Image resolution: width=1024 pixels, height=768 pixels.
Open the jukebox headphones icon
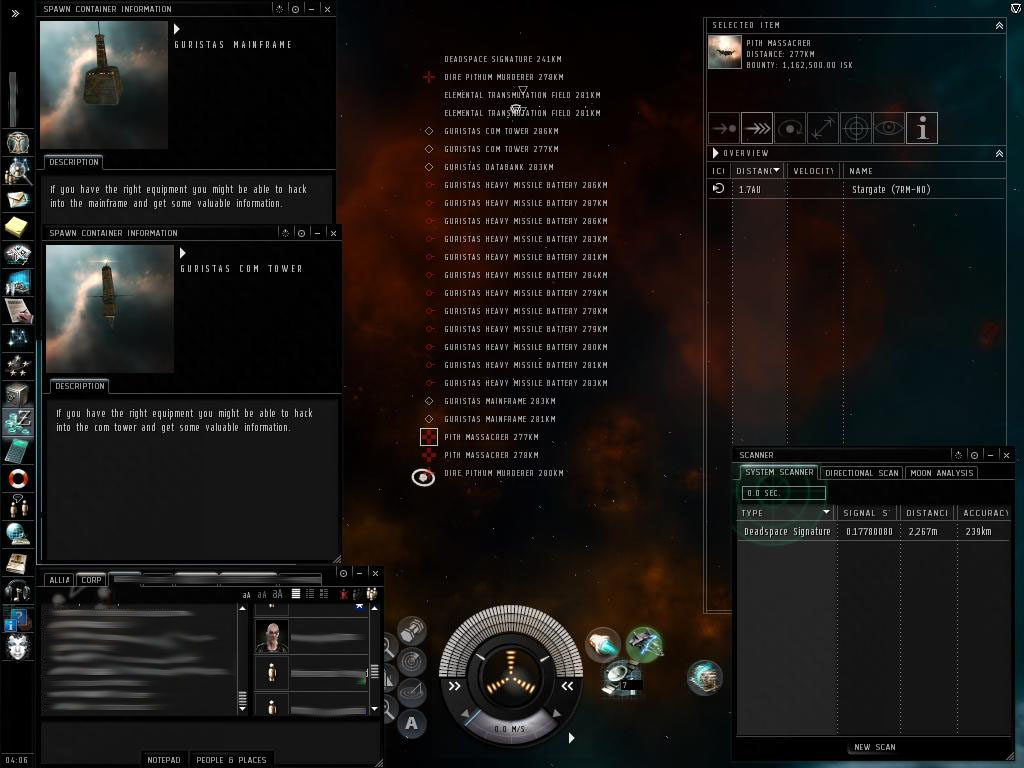[x=17, y=591]
